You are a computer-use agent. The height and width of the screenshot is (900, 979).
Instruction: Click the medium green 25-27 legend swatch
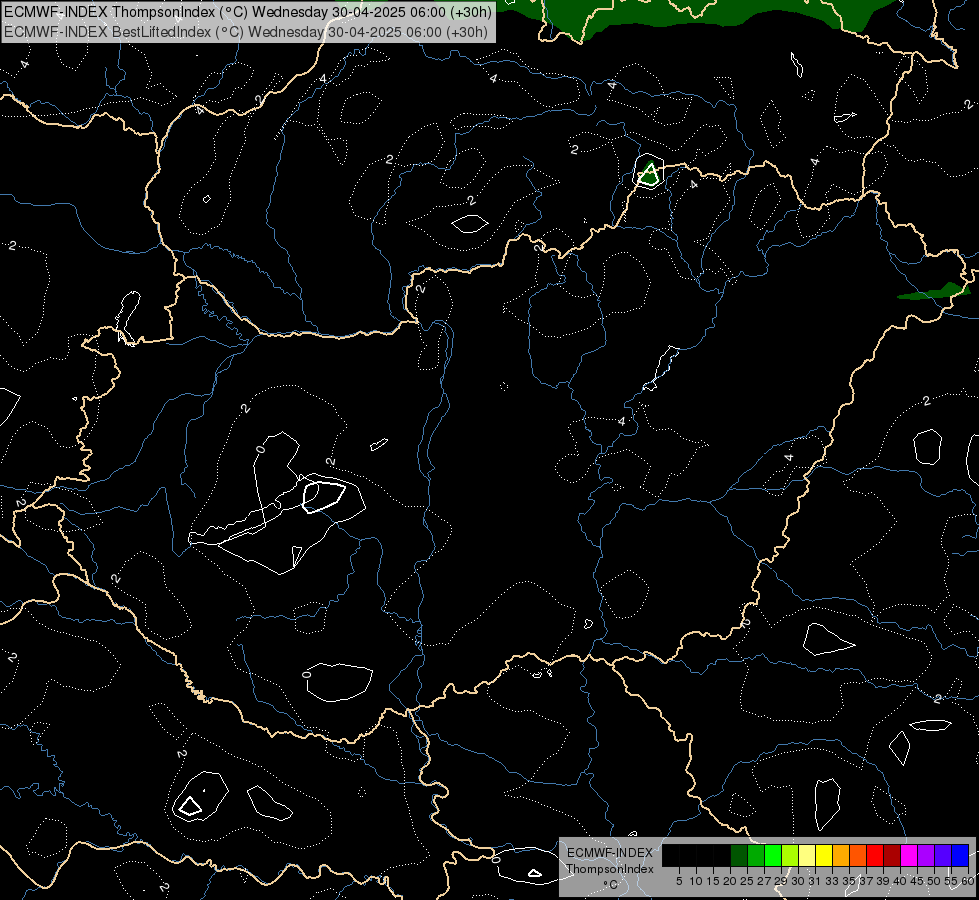click(x=756, y=855)
